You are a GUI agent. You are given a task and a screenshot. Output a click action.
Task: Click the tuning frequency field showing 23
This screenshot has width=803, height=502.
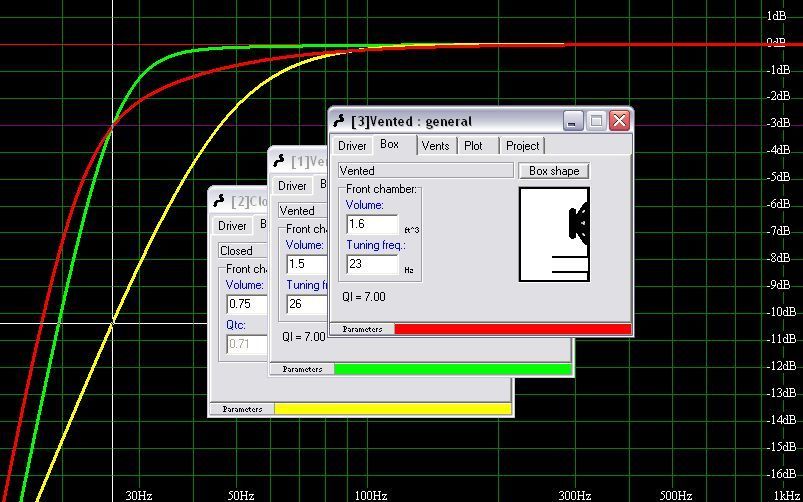coord(372,264)
